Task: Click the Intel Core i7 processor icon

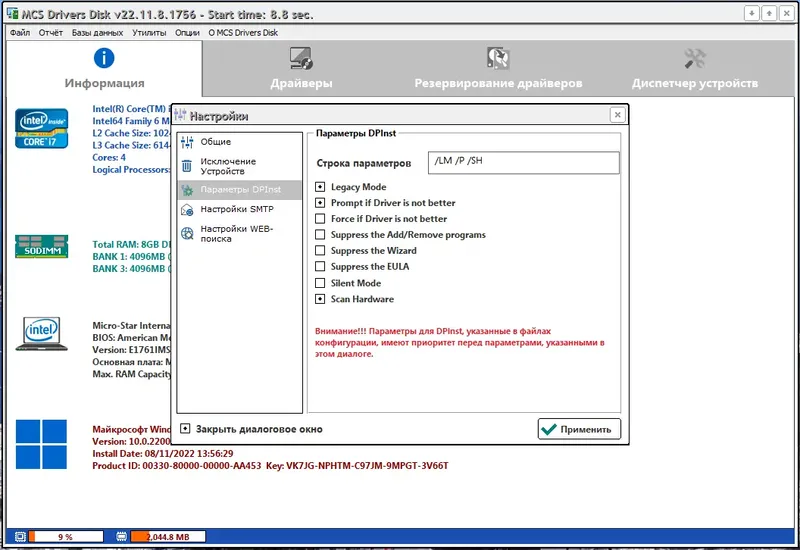Action: 41,128
